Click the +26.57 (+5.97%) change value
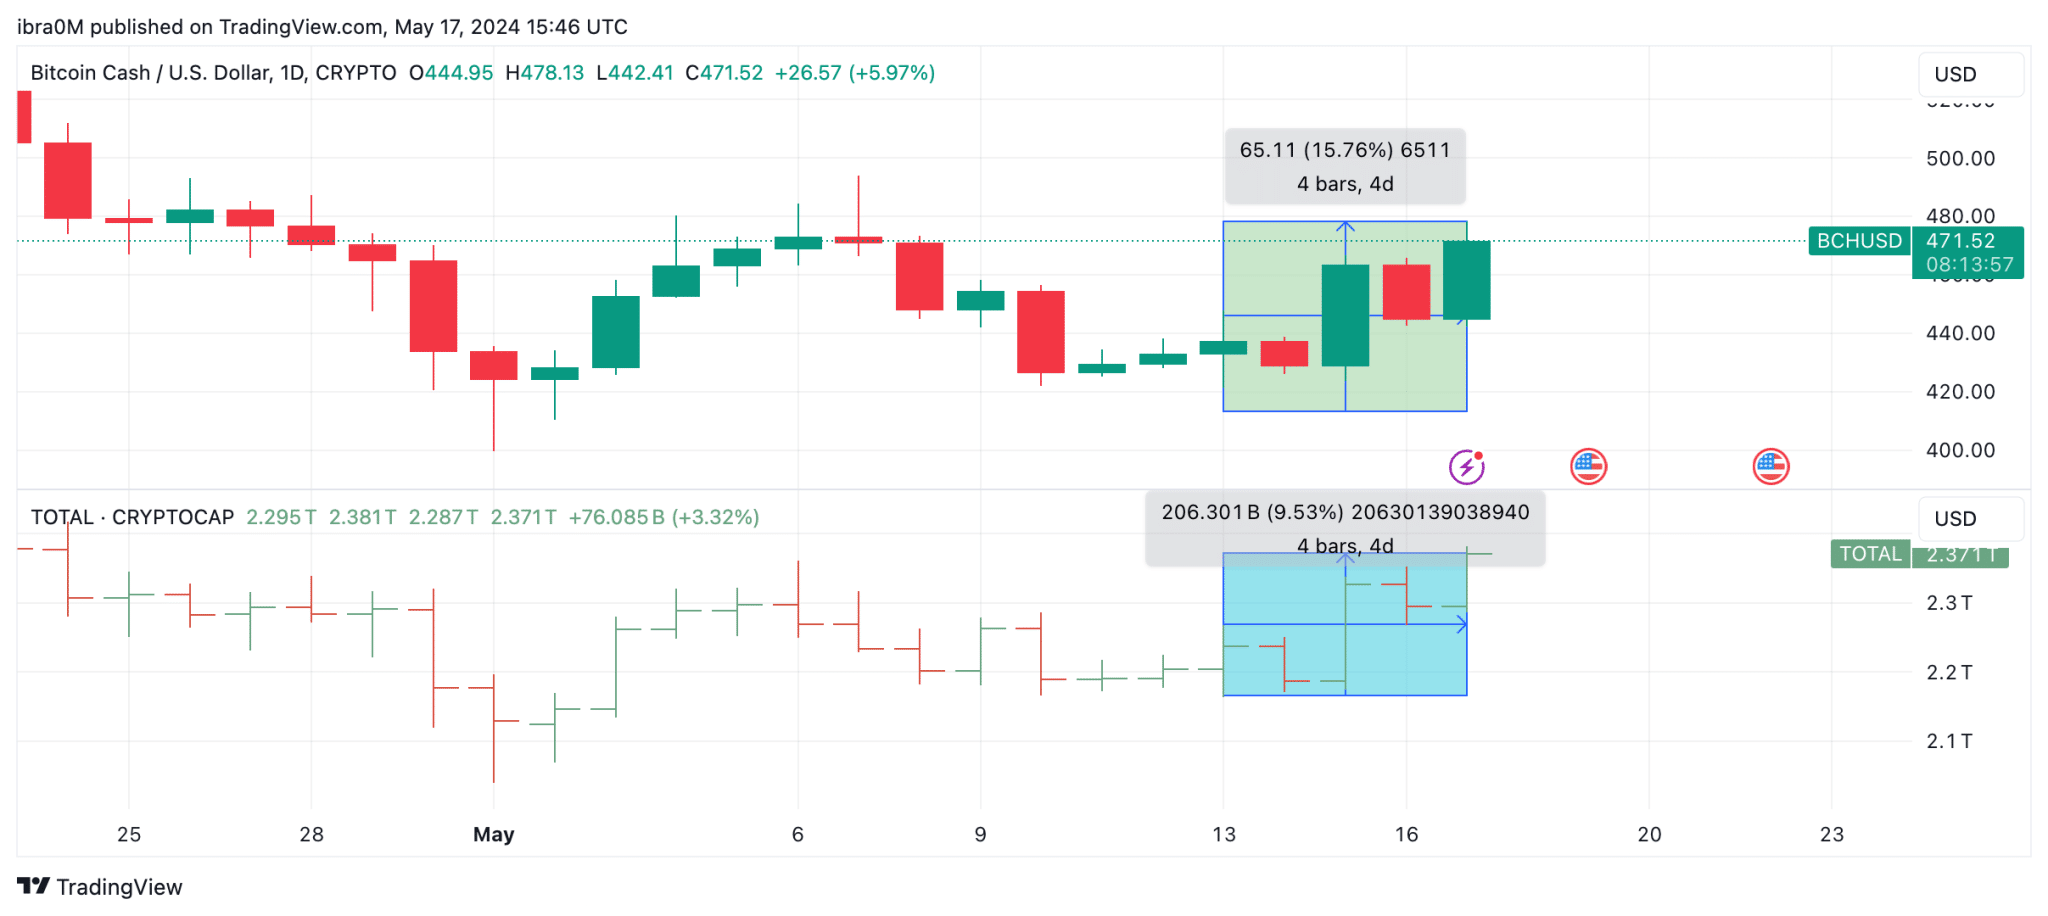This screenshot has width=2048, height=916. click(x=855, y=73)
